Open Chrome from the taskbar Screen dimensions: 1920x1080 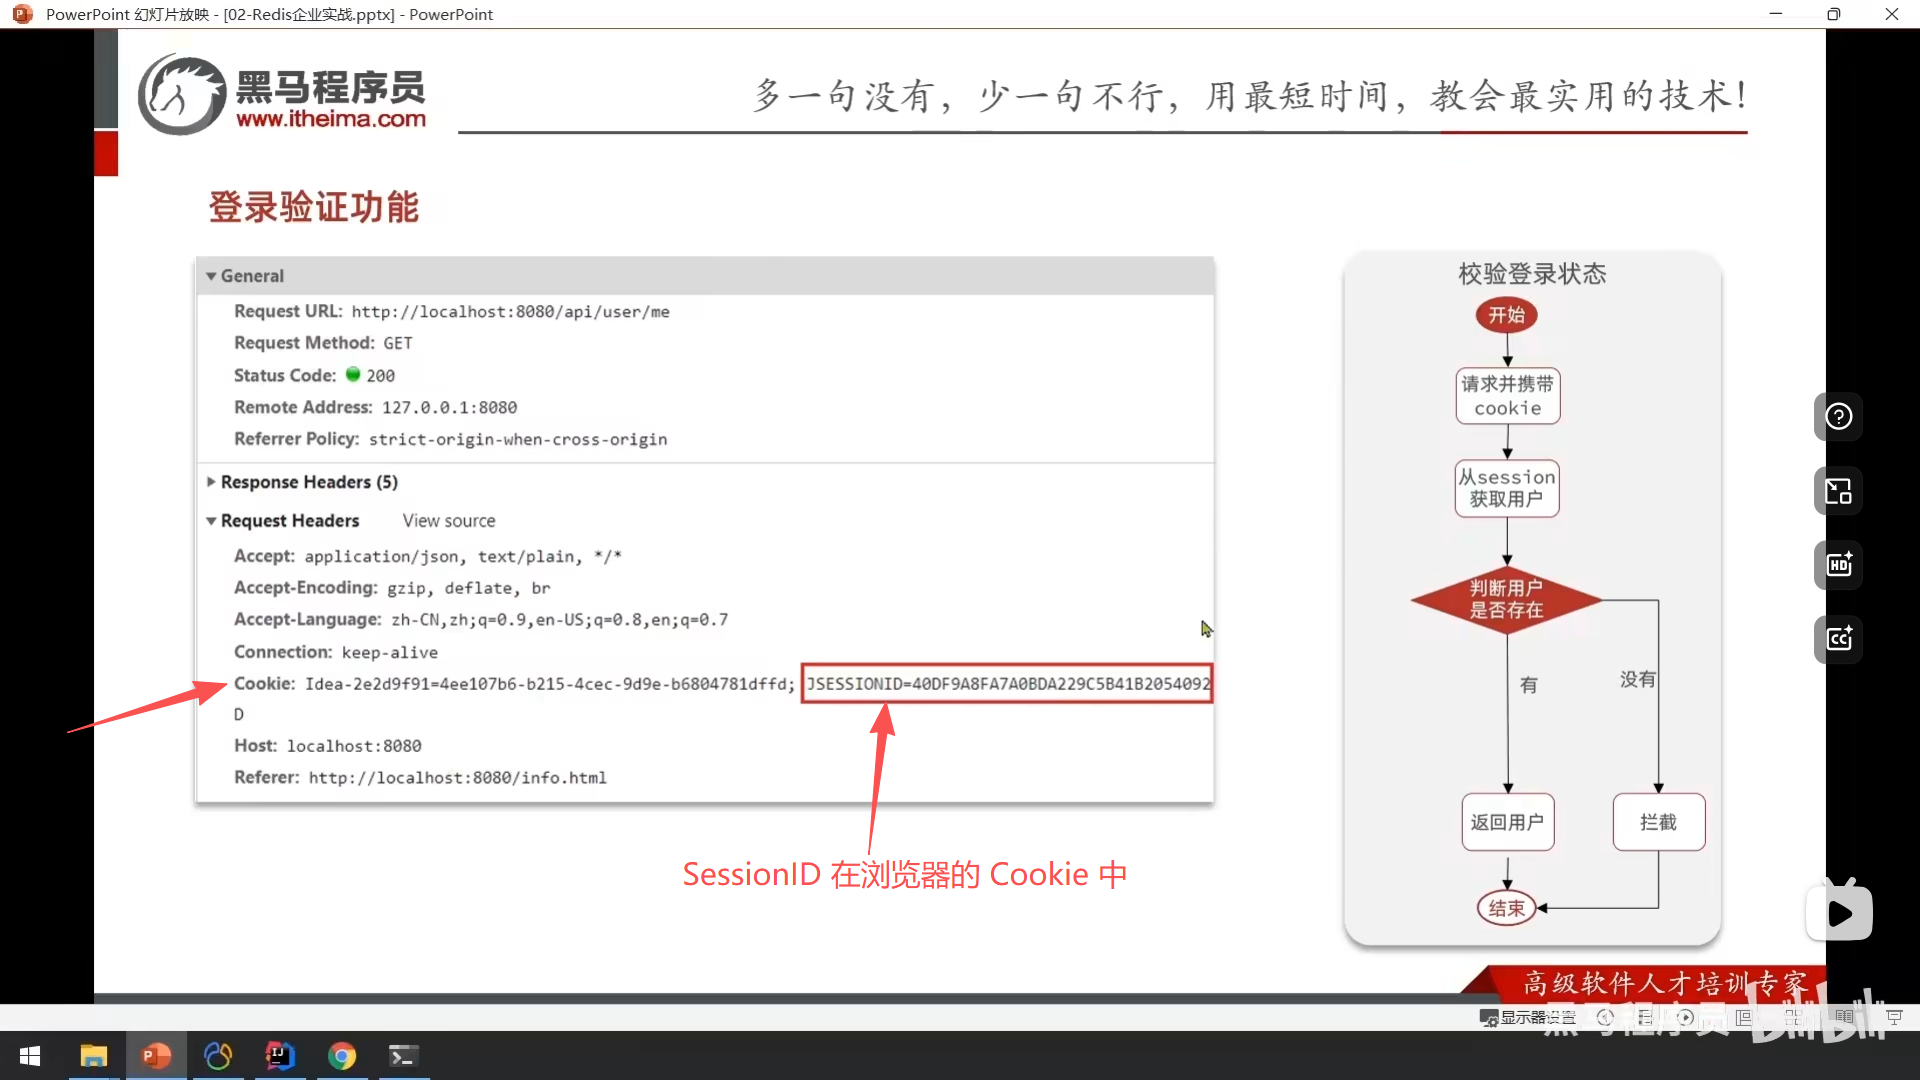pos(342,1056)
